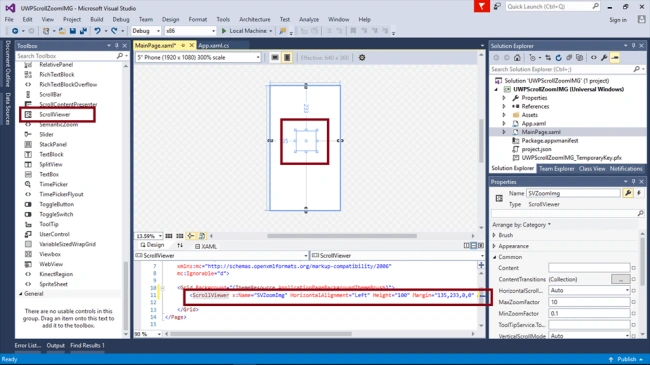Image resolution: width=650 pixels, height=365 pixels.
Task: Click the Redo arrow in the toolbar
Action: click(114, 31)
